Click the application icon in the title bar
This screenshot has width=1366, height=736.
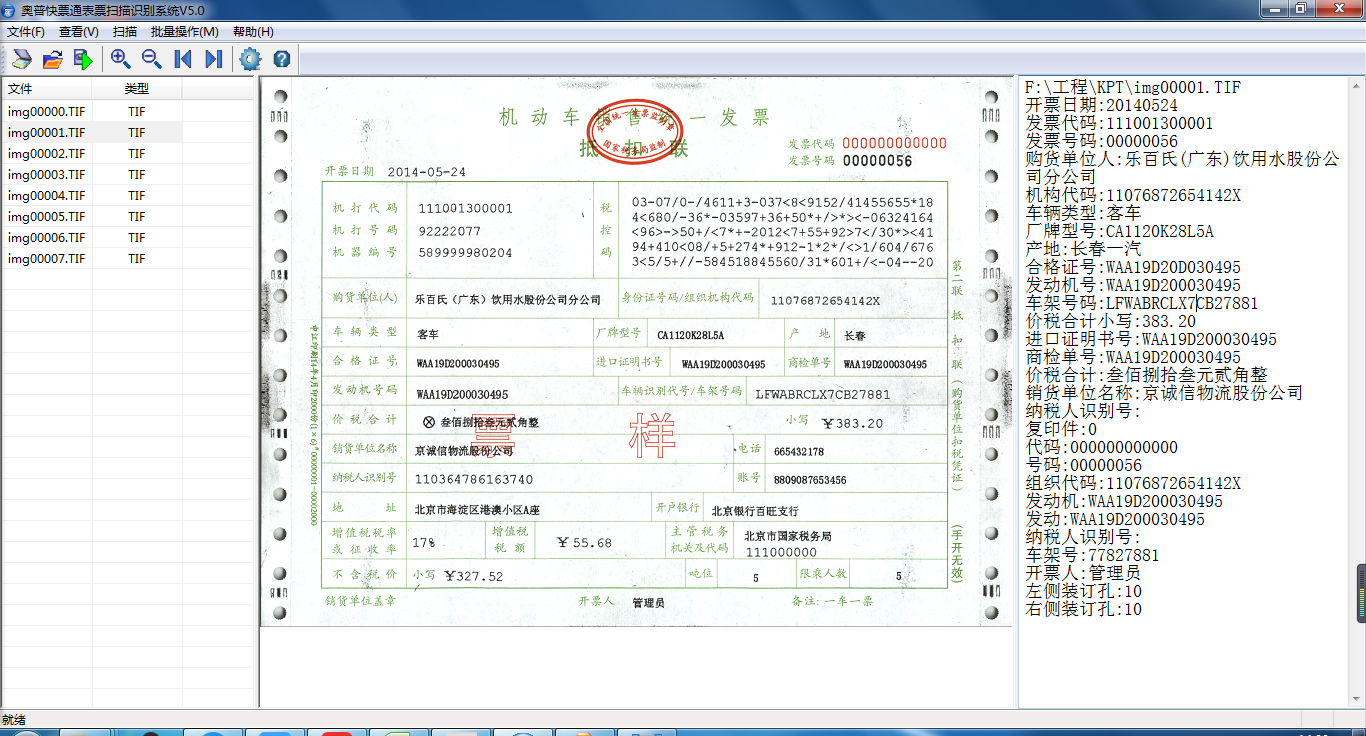point(9,9)
